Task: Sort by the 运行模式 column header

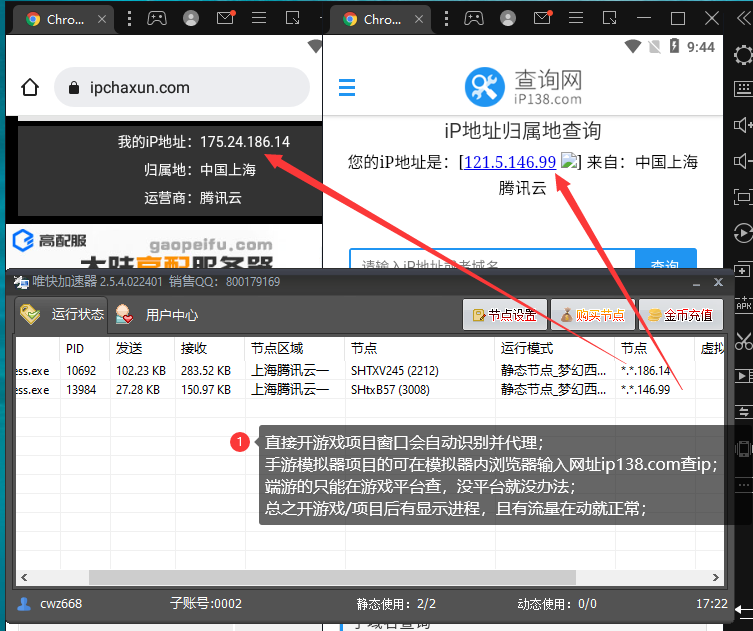Action: (555, 348)
